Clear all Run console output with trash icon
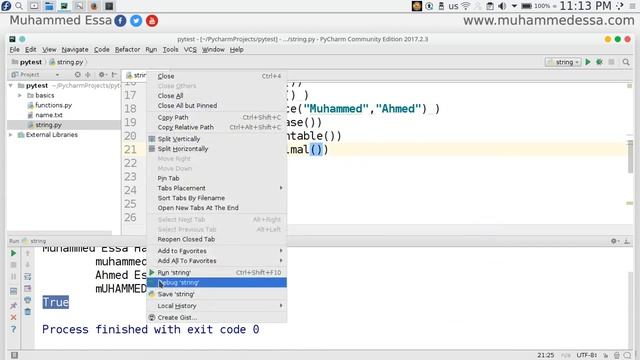 tap(27, 312)
